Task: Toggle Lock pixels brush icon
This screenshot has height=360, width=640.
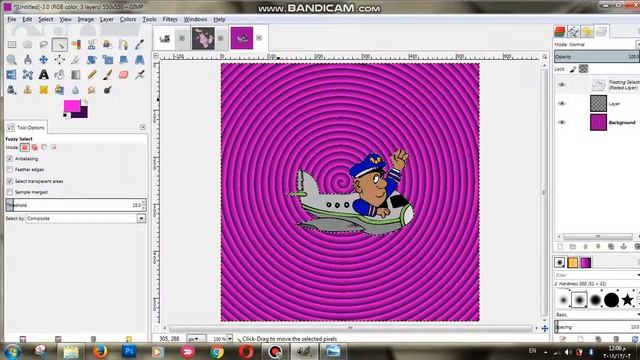Action: (x=573, y=69)
